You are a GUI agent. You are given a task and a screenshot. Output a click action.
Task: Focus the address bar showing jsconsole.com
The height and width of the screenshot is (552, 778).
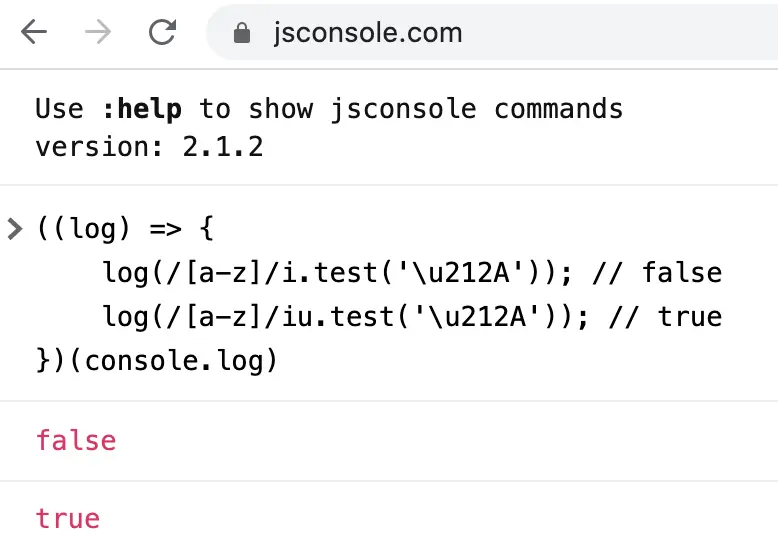click(x=491, y=33)
